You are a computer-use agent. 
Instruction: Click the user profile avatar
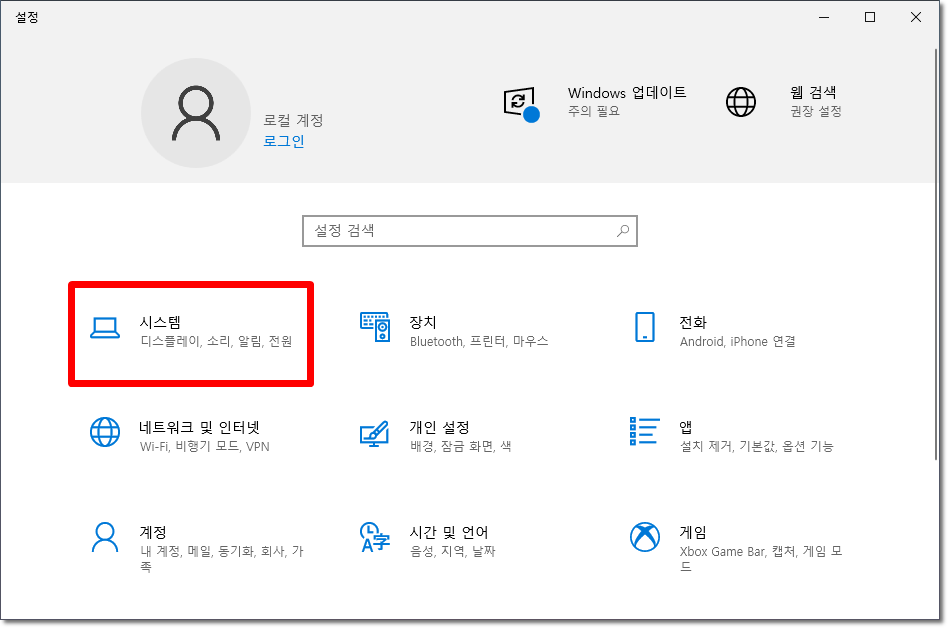[x=196, y=113]
